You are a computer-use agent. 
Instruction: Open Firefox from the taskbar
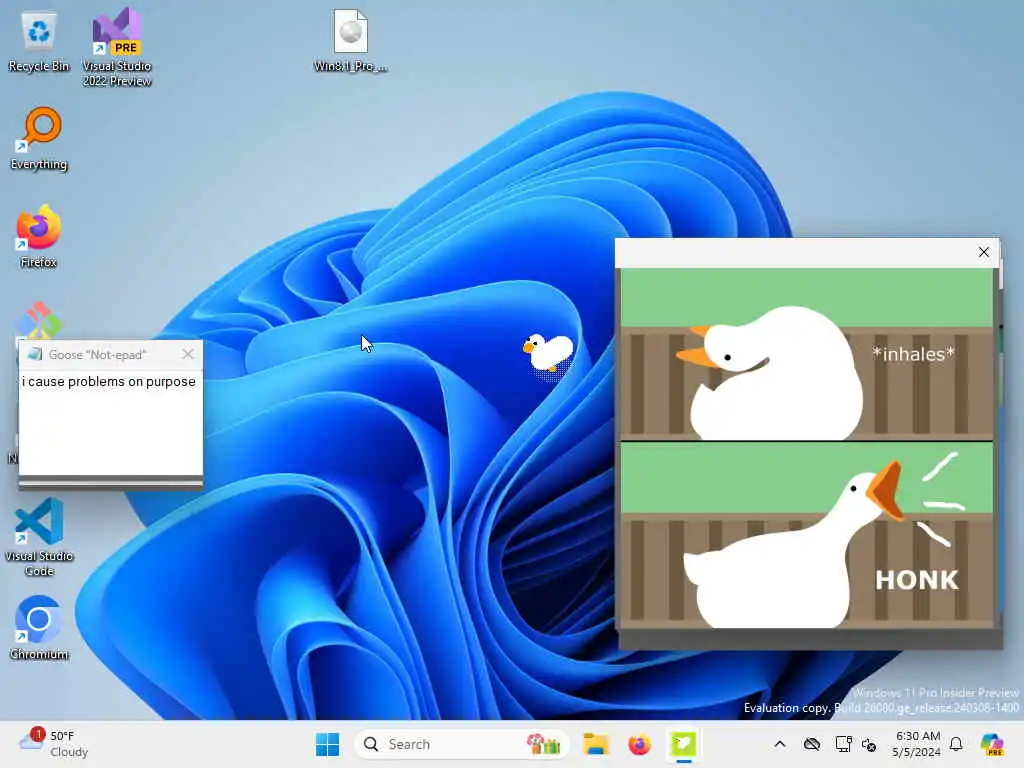639,744
